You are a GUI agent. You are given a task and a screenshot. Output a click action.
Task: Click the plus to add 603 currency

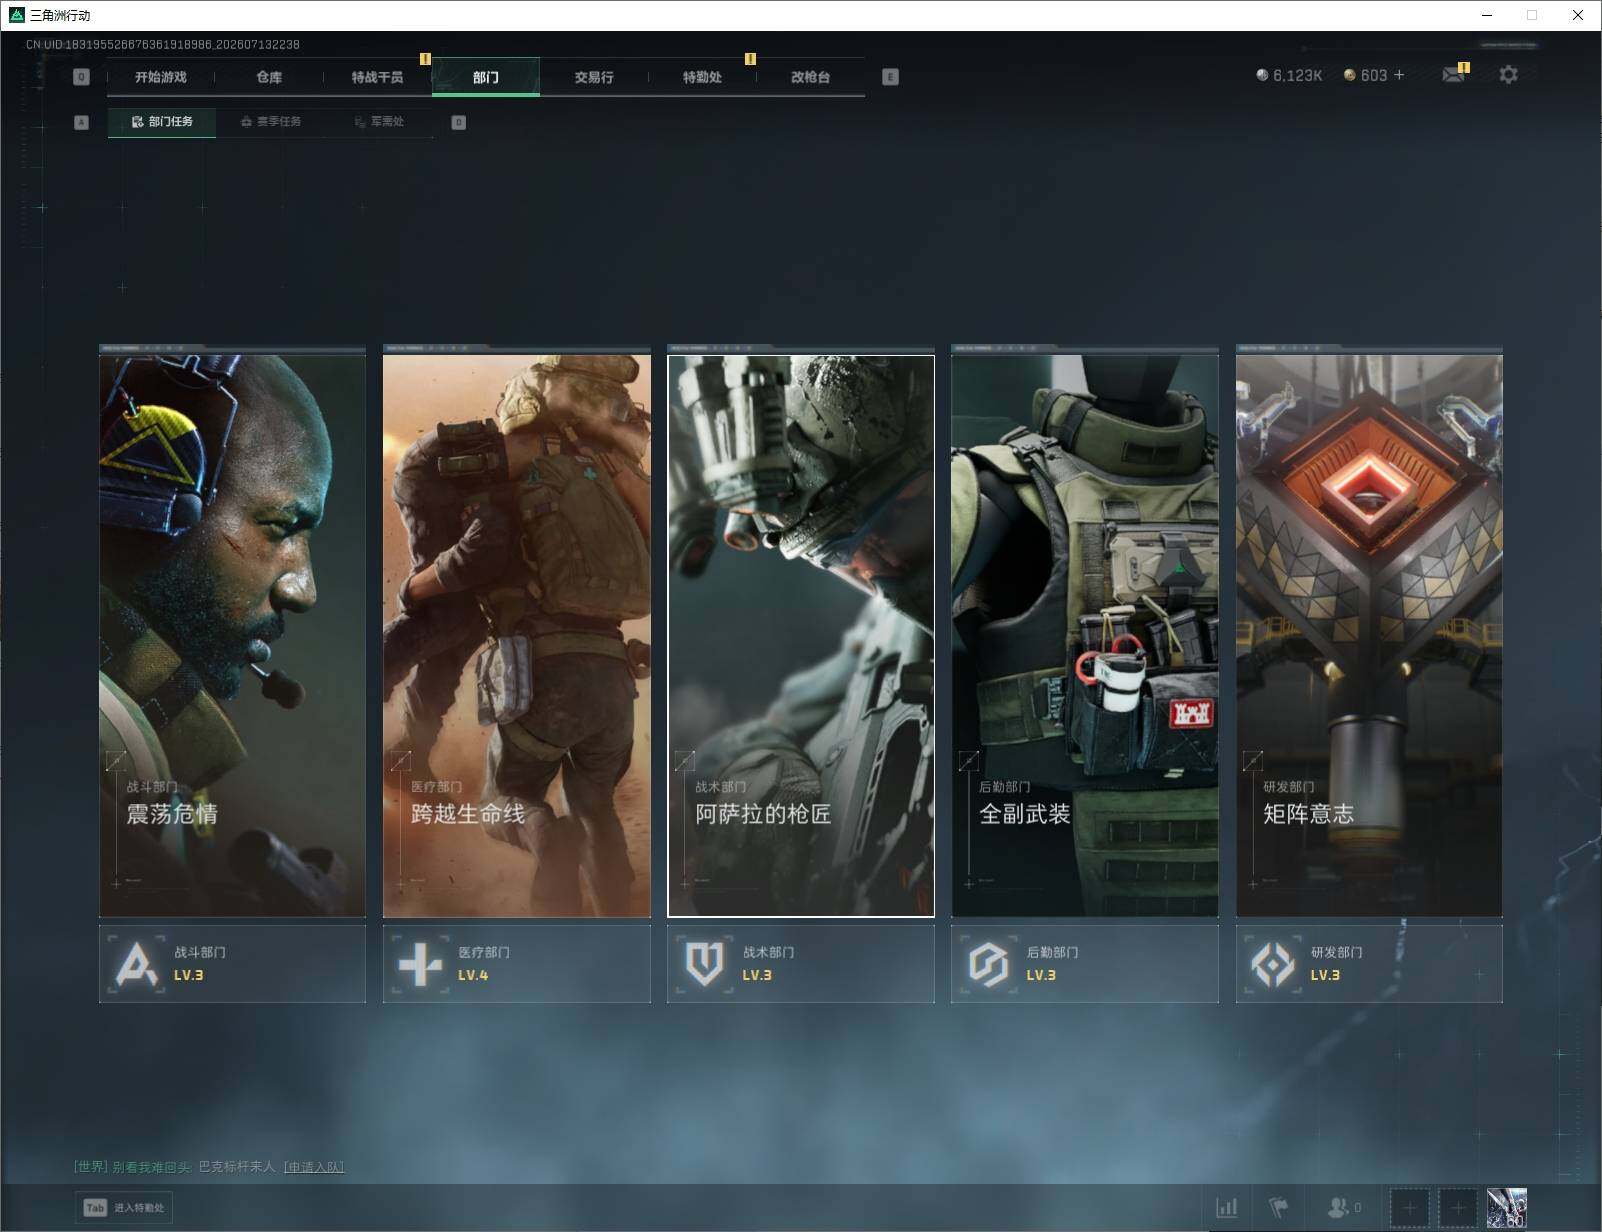tap(1399, 75)
